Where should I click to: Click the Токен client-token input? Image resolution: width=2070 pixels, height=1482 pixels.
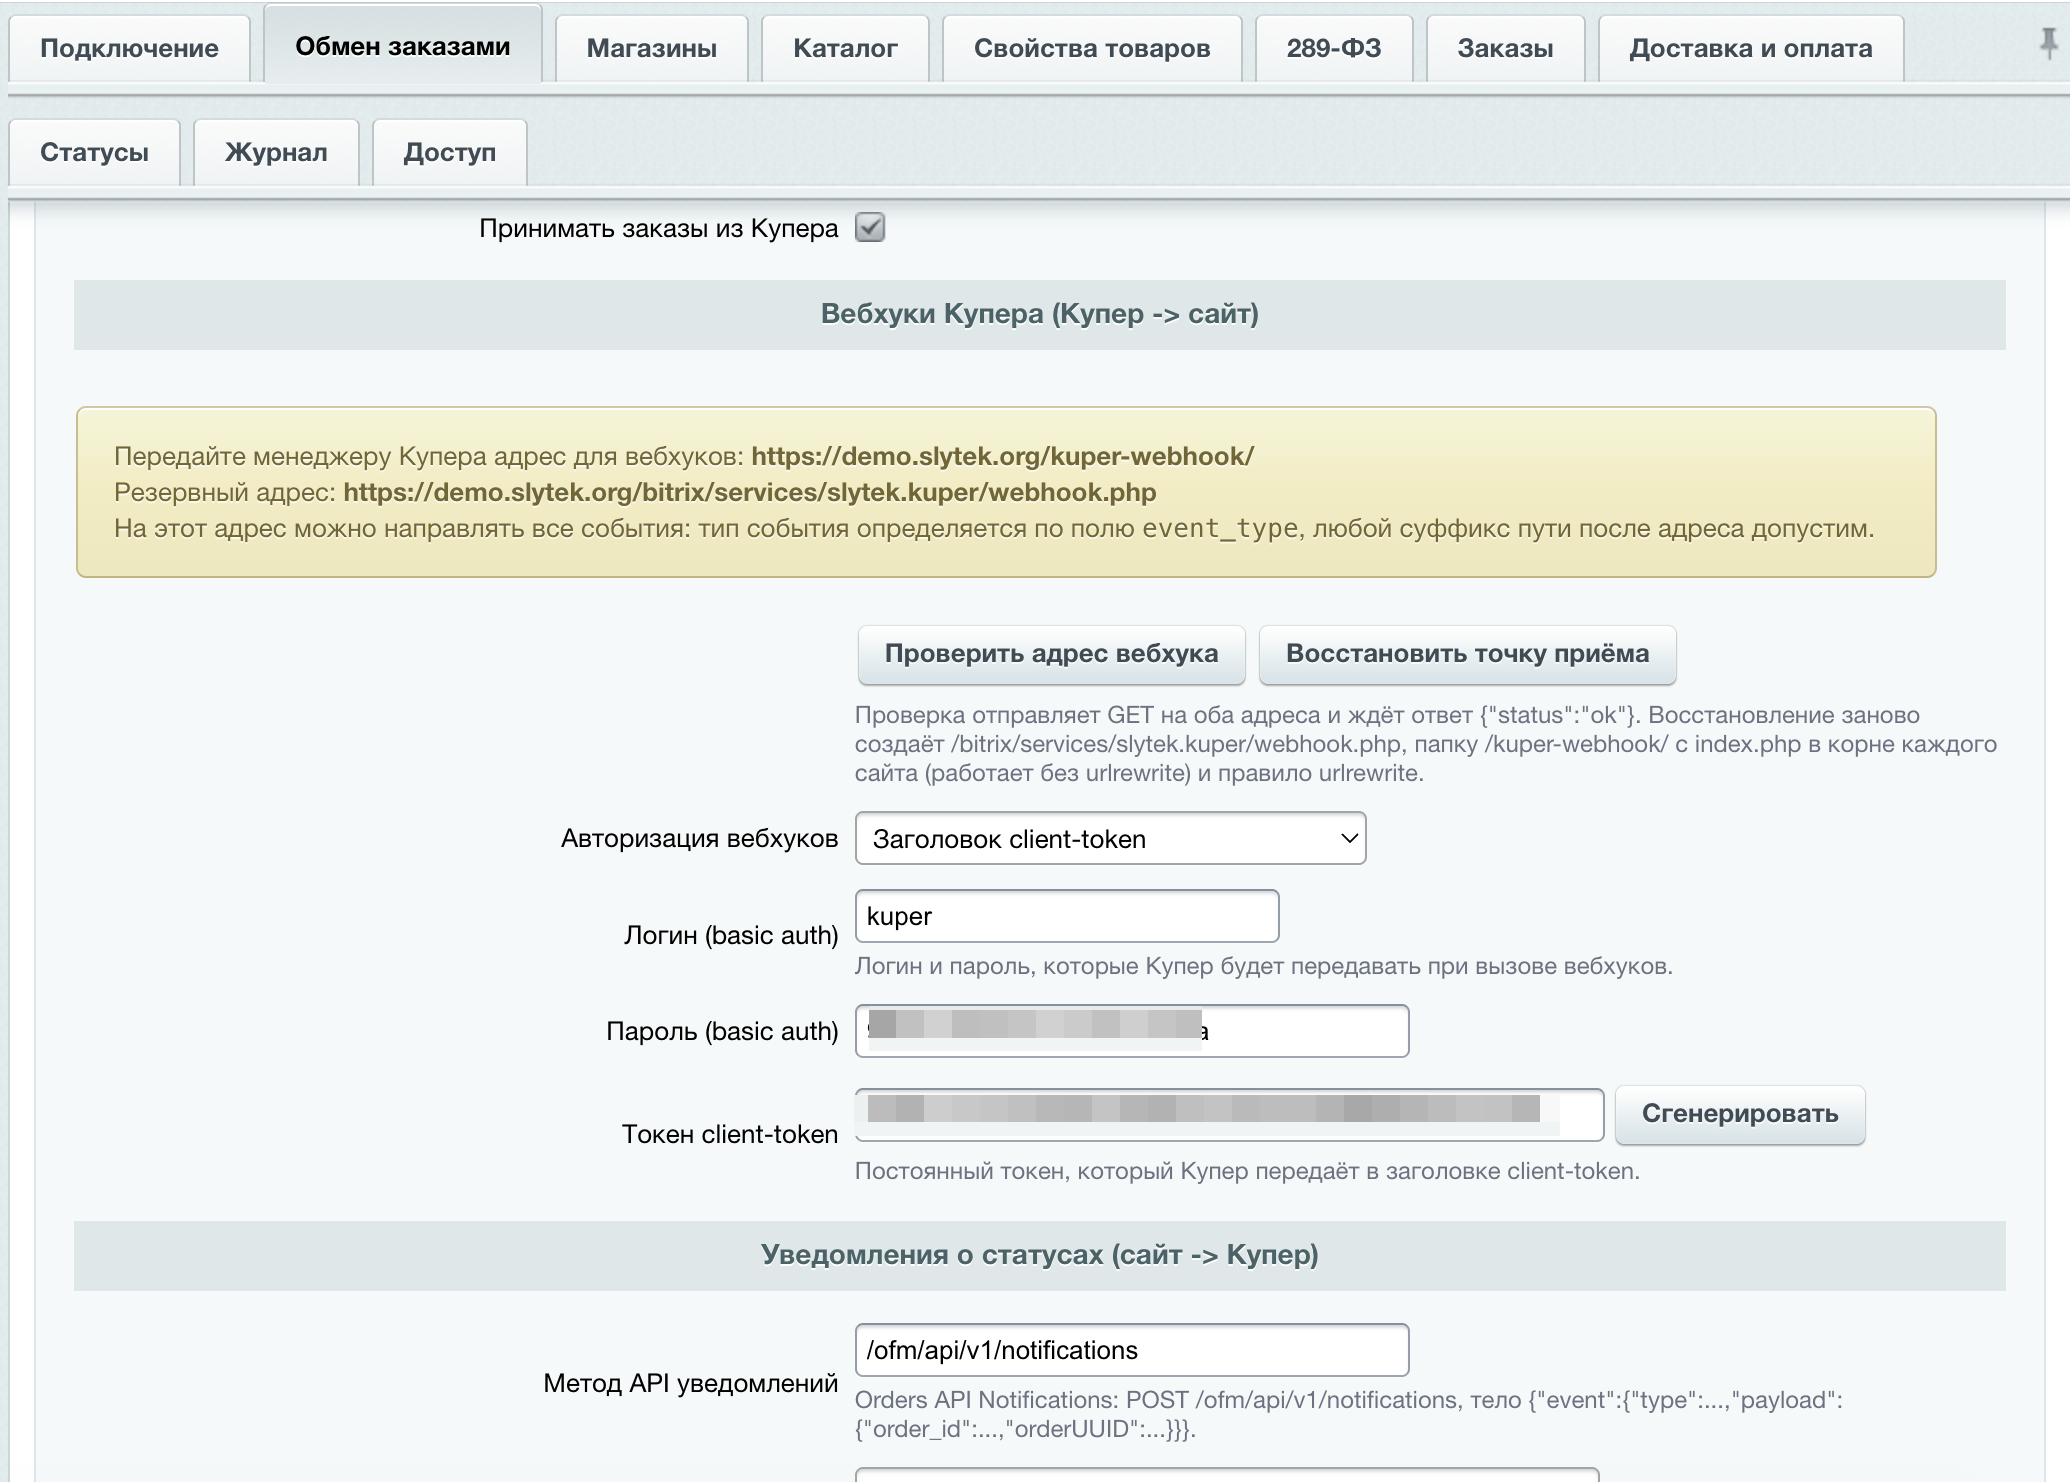point(1229,1115)
